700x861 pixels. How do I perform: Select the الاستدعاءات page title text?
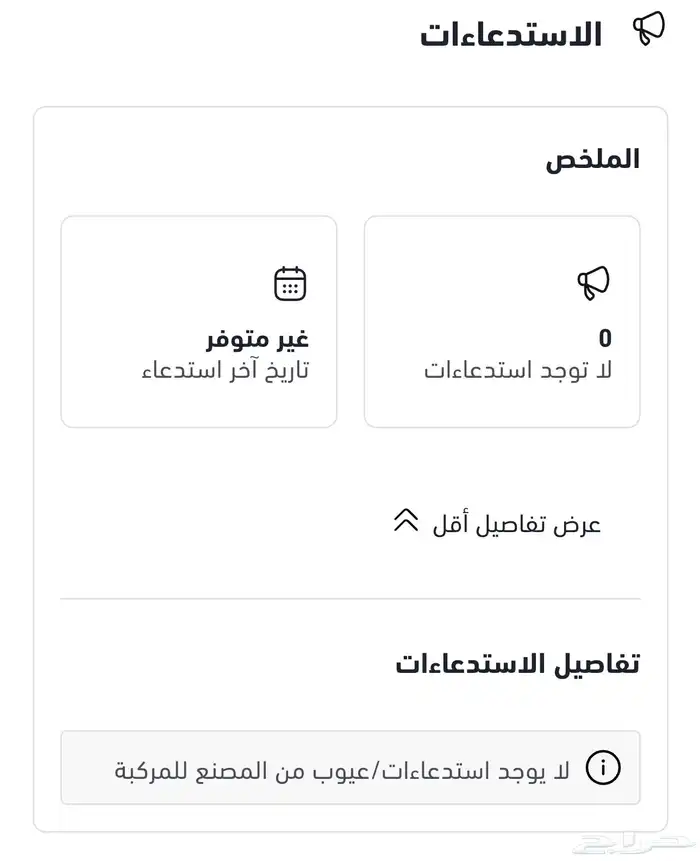[x=510, y=35]
